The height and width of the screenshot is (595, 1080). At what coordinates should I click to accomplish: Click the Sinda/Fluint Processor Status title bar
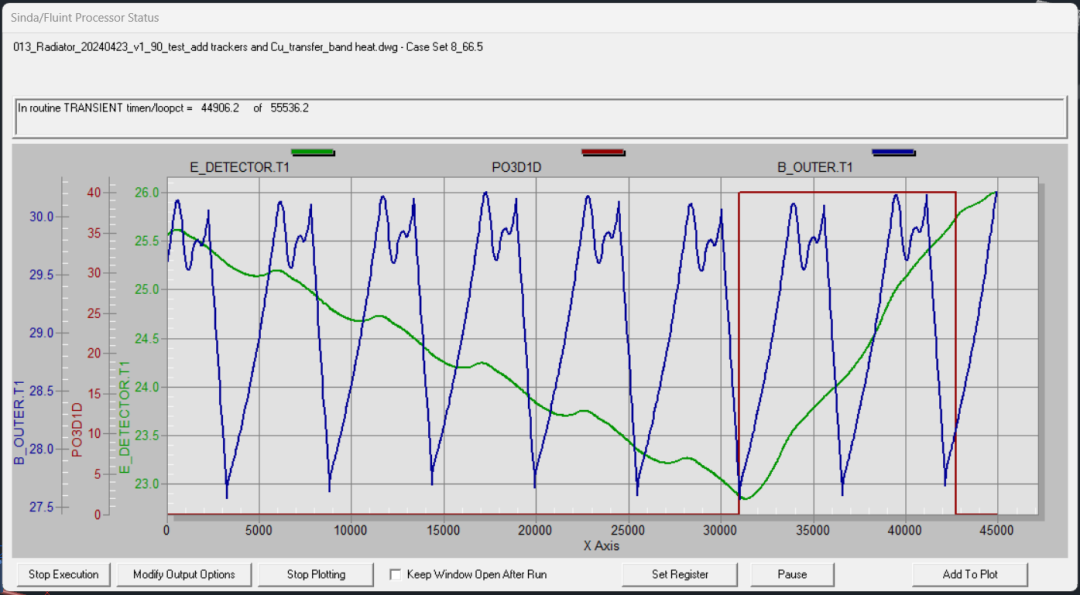click(x=540, y=17)
